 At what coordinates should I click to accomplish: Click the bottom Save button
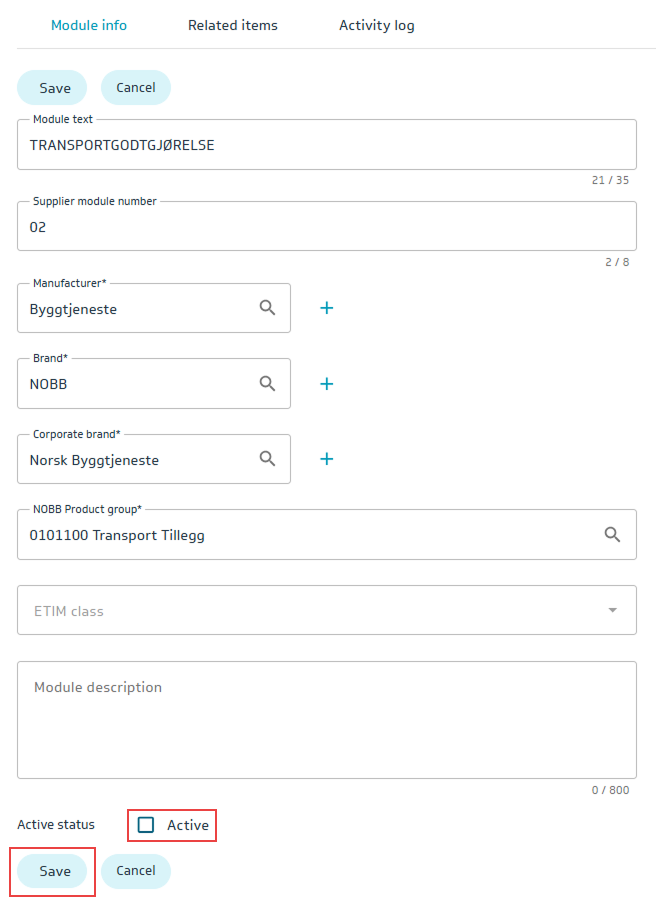(55, 871)
